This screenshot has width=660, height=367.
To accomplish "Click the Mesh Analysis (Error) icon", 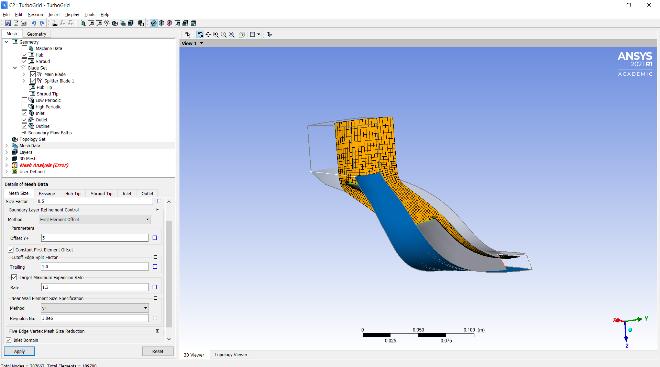I will [x=15, y=165].
